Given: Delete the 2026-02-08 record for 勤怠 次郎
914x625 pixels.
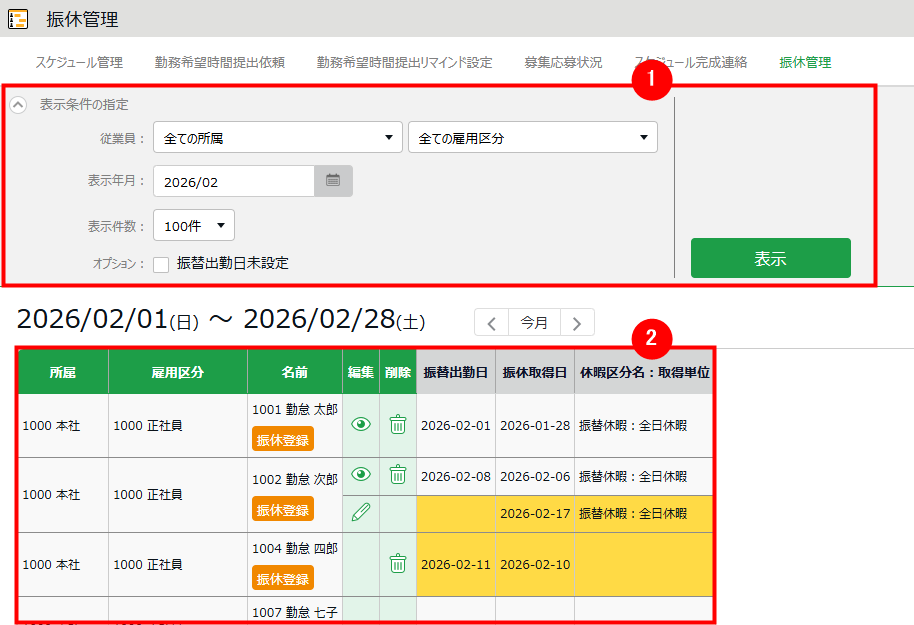Looking at the screenshot, I should coord(398,475).
